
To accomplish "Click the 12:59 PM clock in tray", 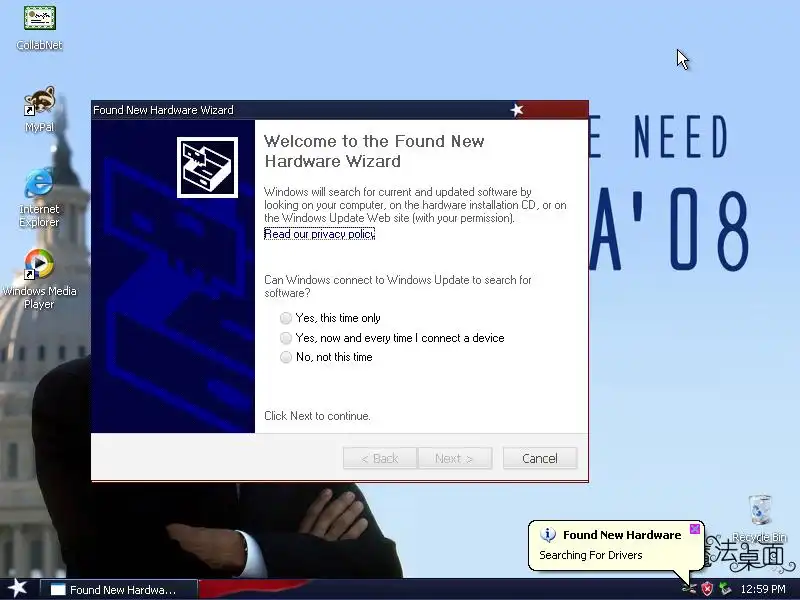I will click(x=763, y=589).
